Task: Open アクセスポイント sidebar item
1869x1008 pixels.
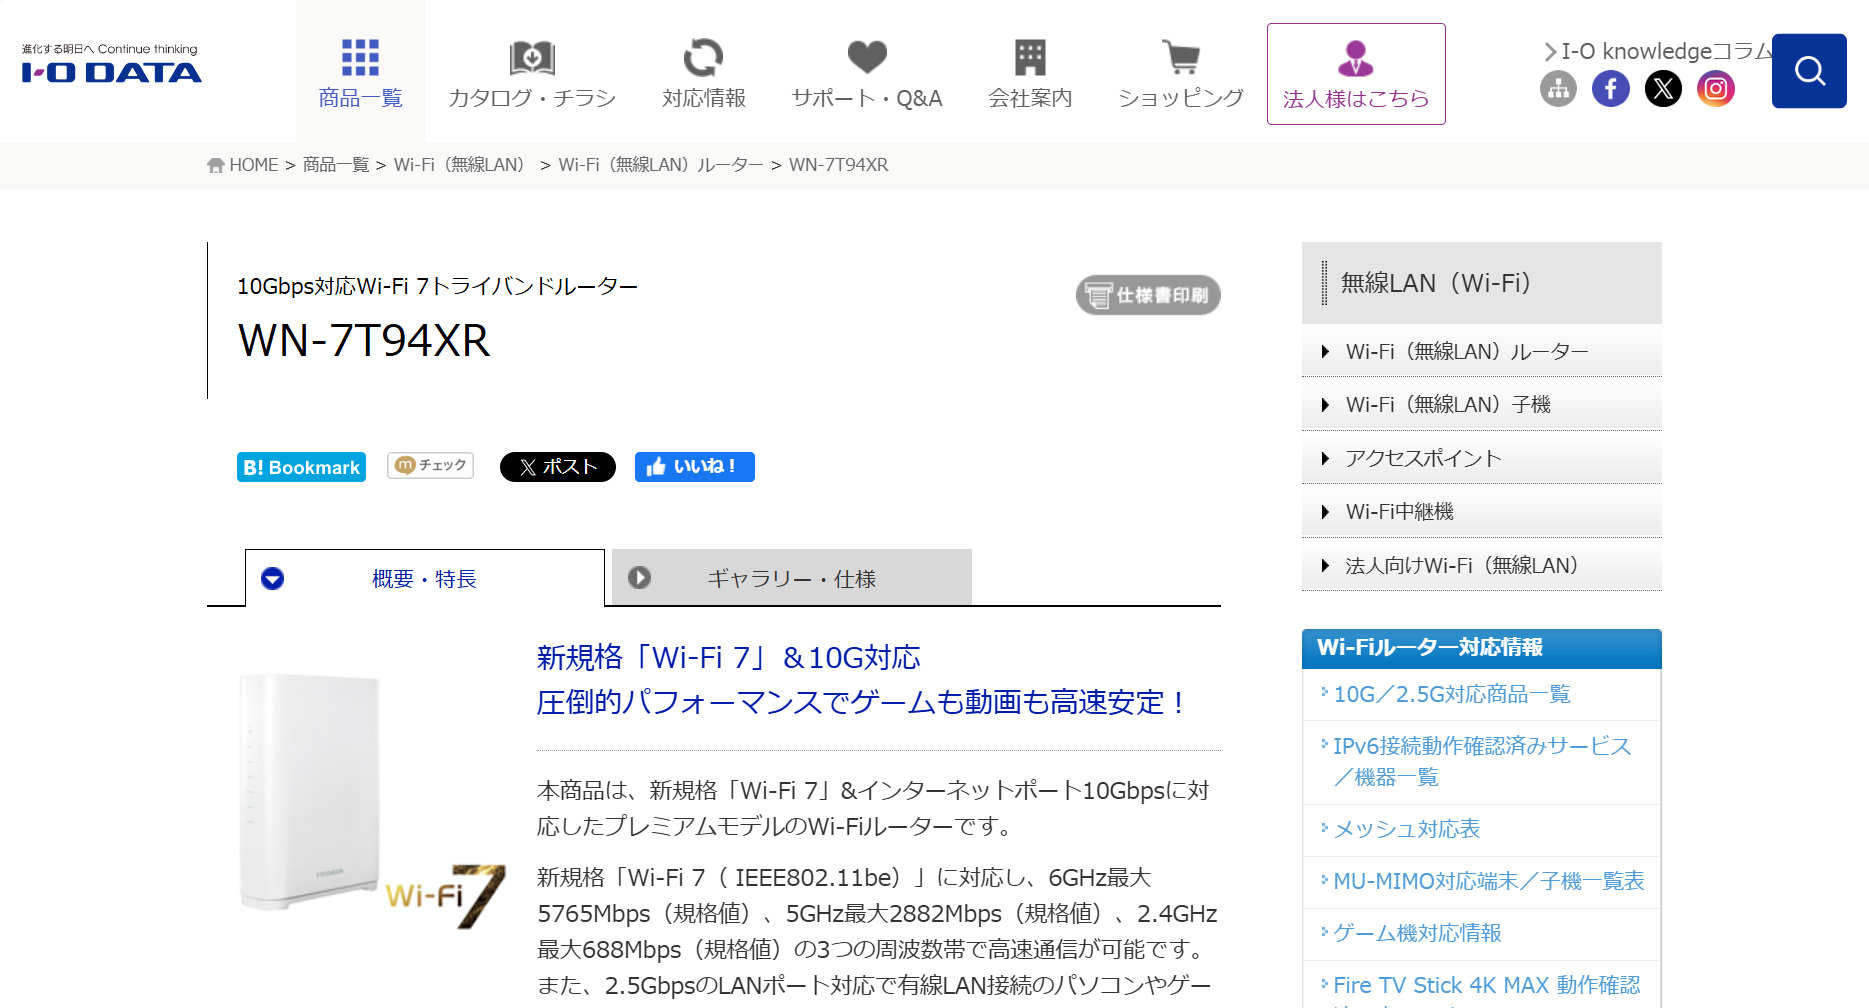Action: 1482,458
